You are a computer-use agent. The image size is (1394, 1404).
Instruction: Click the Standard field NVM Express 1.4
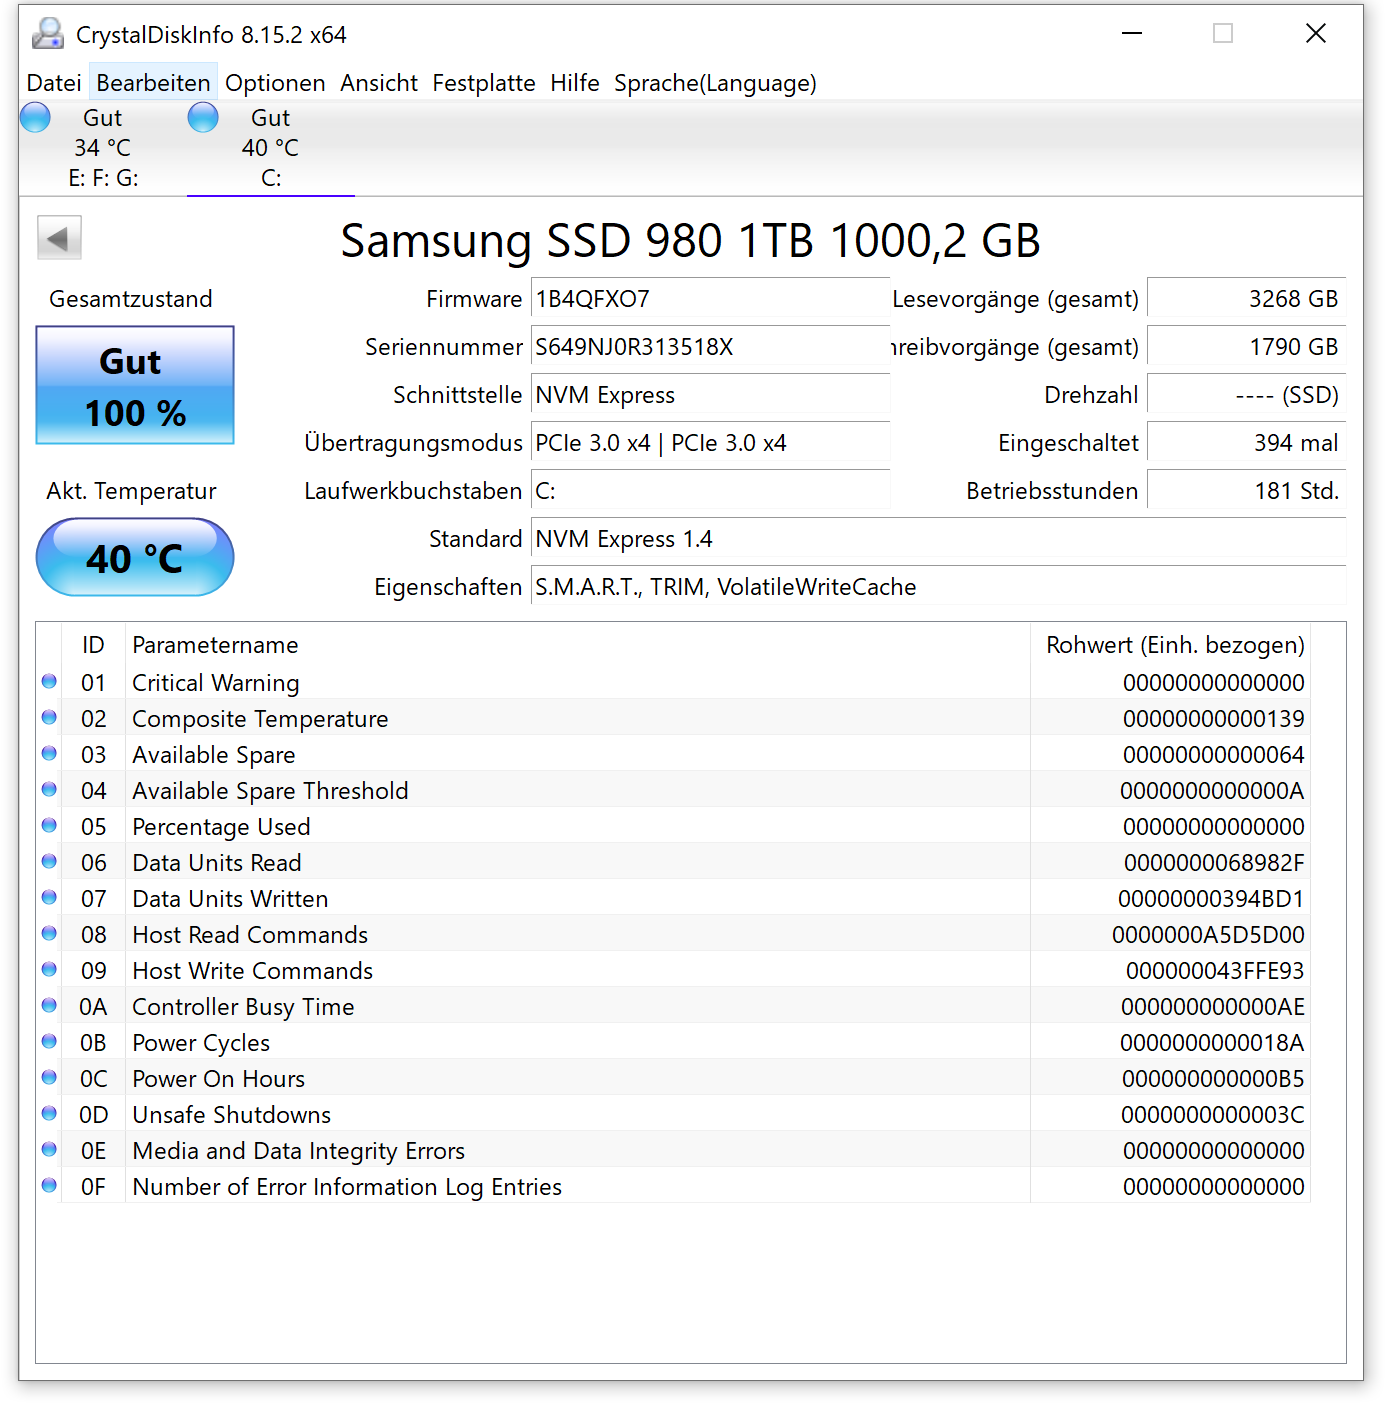tap(938, 539)
